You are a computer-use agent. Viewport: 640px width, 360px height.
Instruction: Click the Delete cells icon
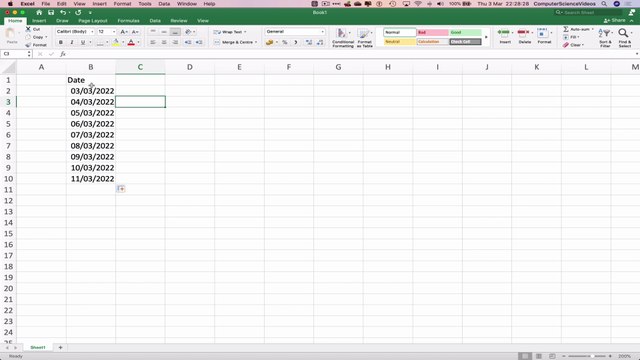(524, 33)
